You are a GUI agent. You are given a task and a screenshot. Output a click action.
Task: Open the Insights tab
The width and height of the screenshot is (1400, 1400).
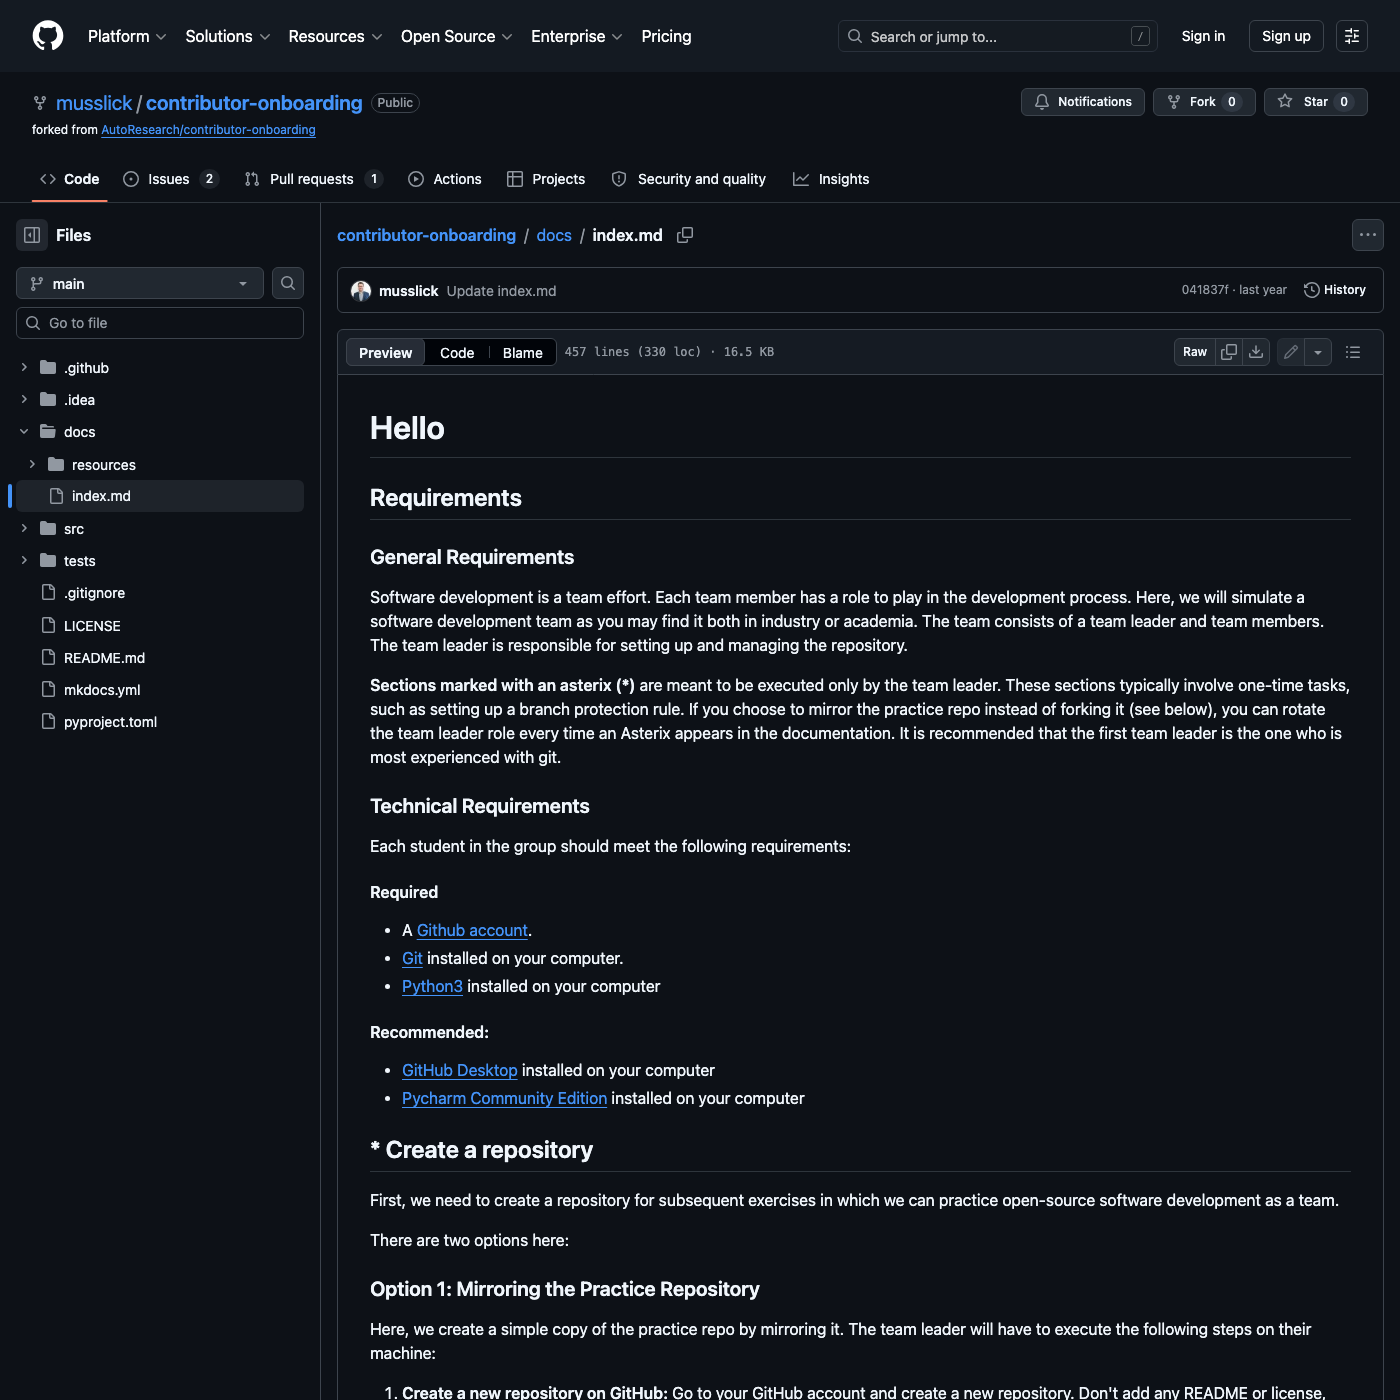point(831,179)
